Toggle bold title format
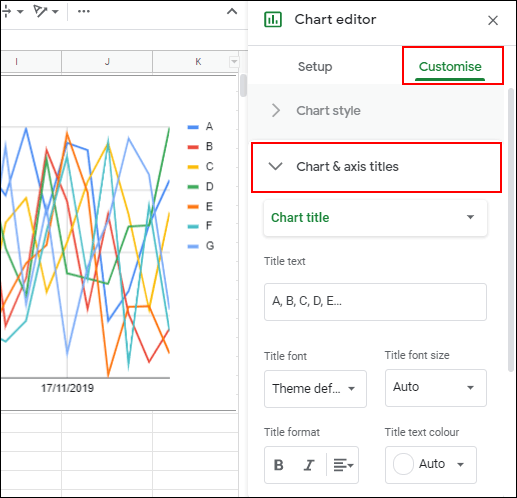 pos(279,465)
